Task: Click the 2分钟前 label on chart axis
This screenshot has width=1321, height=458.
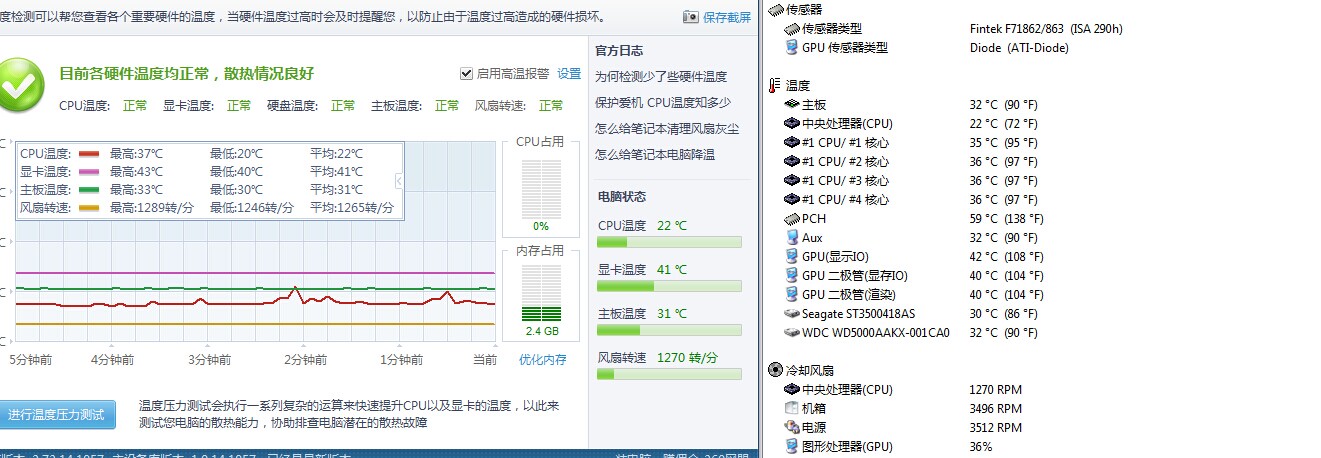Action: [x=307, y=360]
